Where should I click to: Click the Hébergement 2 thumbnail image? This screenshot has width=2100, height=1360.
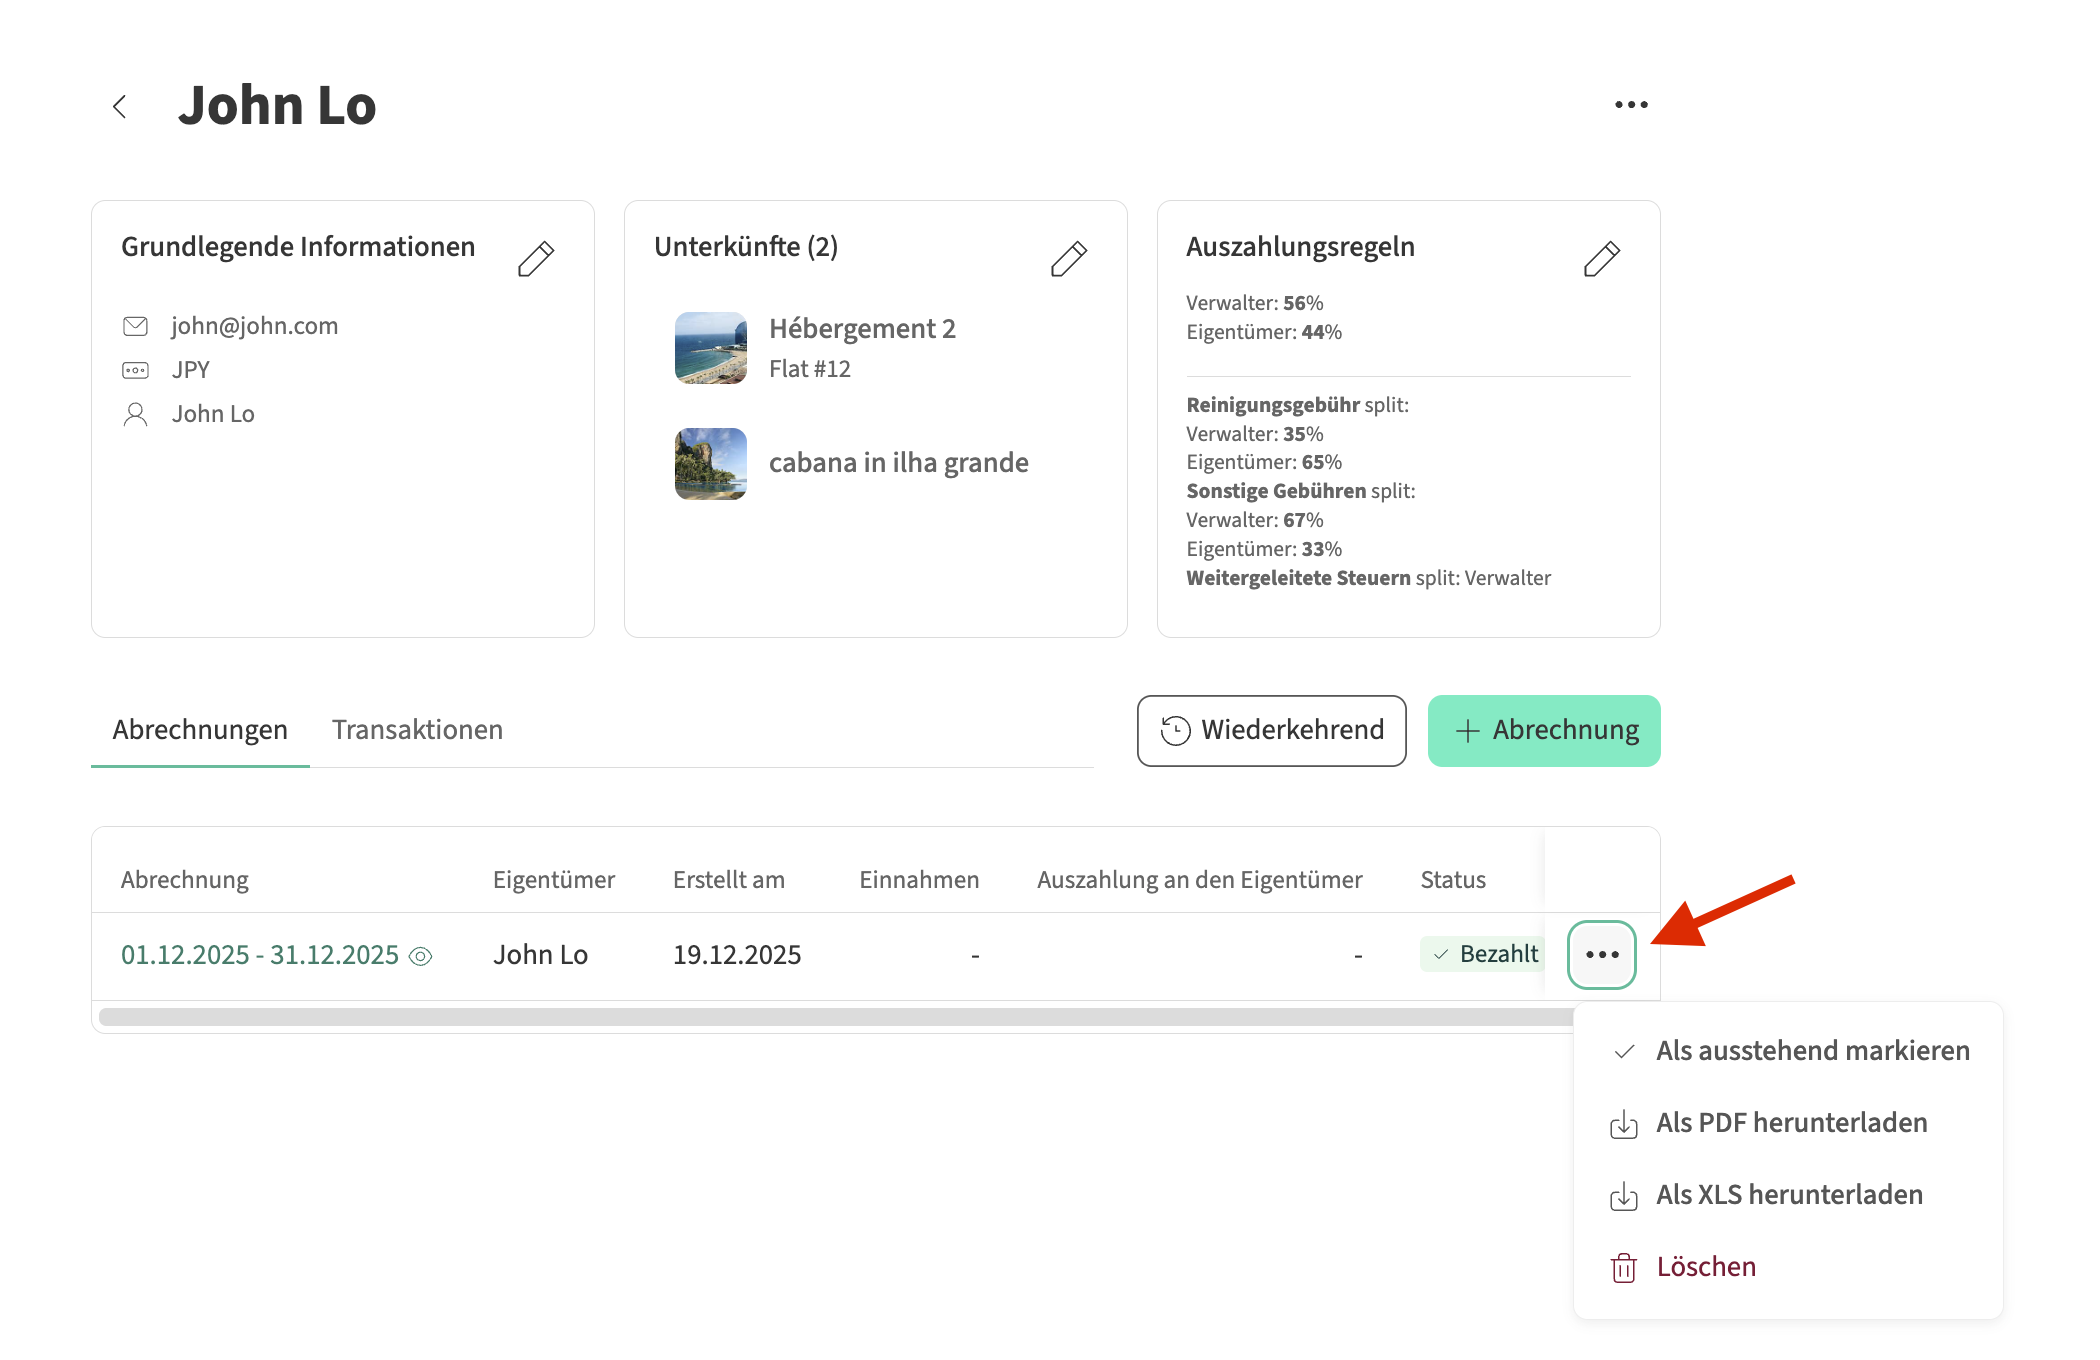[x=711, y=348]
